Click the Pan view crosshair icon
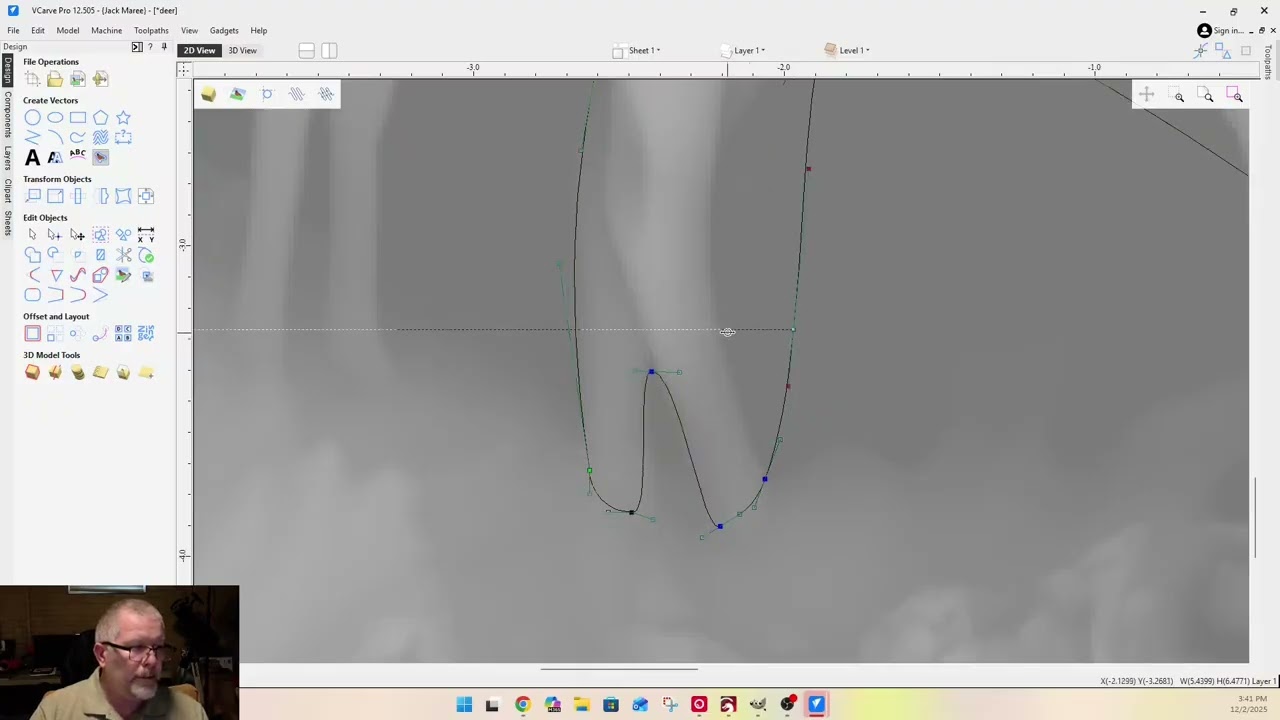This screenshot has height=720, width=1280. point(1147,95)
